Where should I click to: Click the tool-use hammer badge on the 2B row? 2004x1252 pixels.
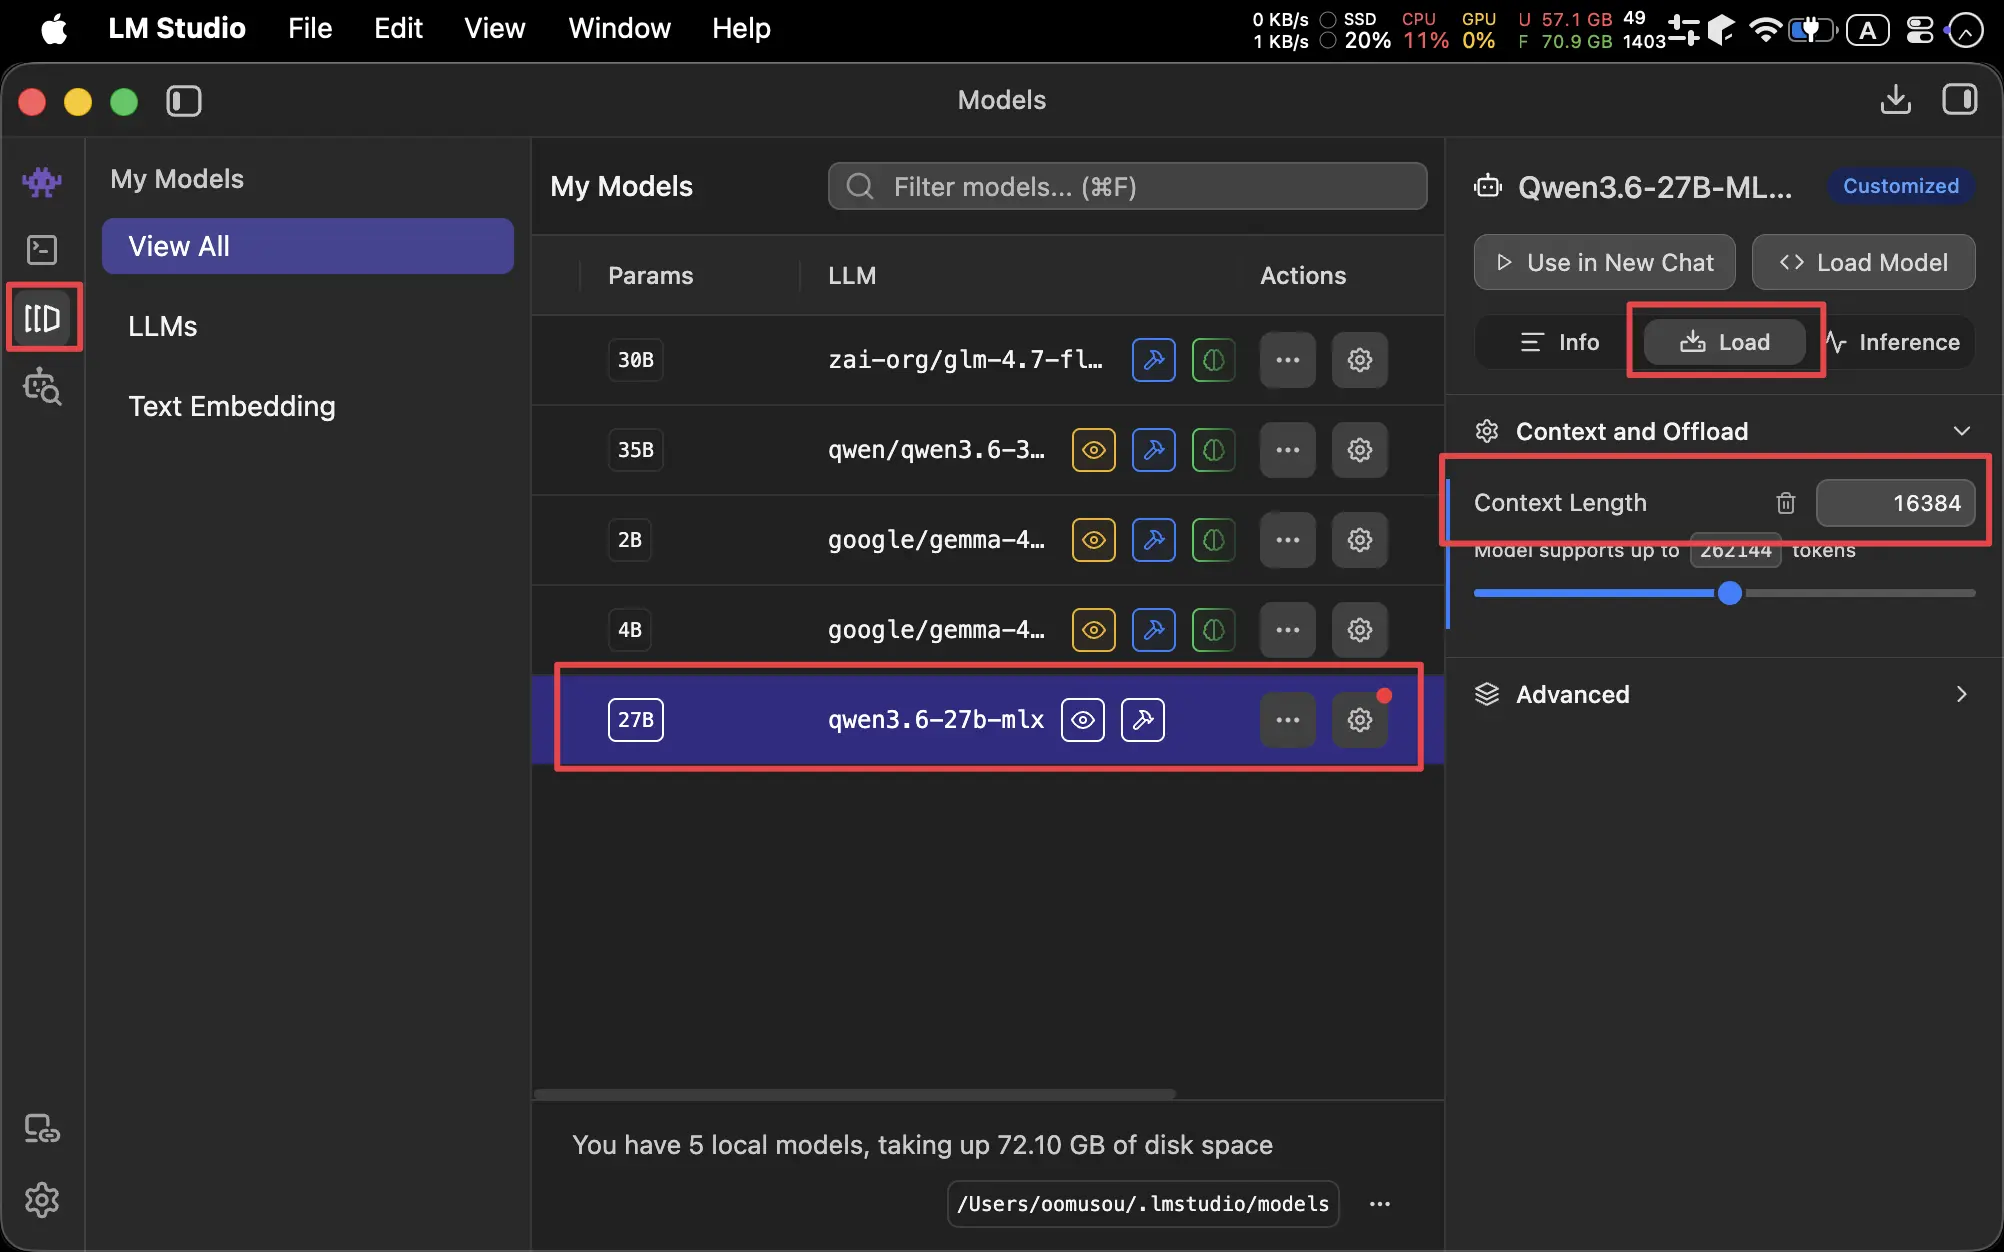1153,540
